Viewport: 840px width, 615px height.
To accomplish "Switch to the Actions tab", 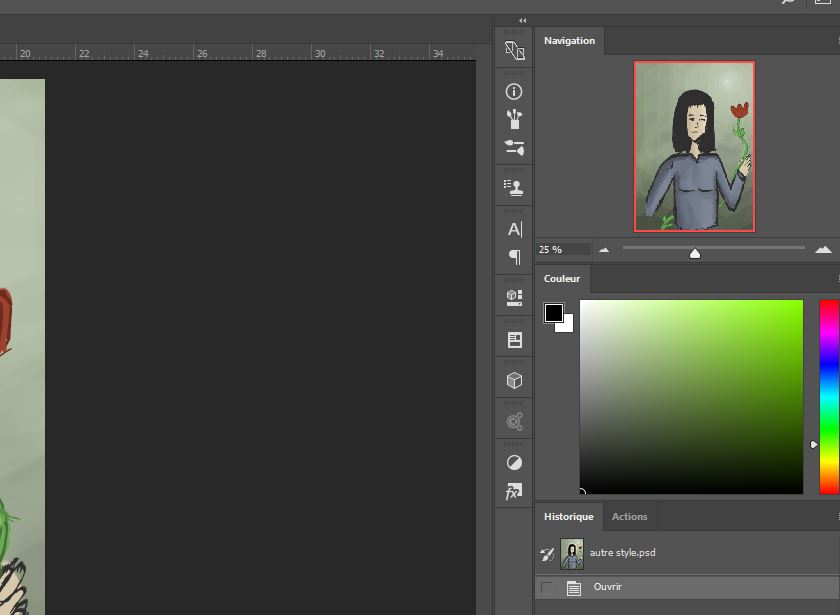I will click(629, 517).
